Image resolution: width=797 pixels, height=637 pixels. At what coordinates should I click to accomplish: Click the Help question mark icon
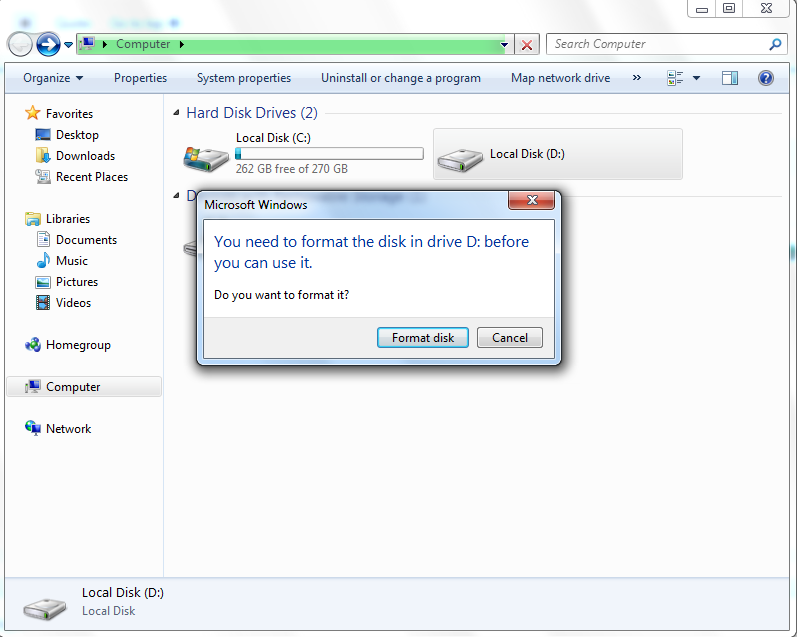[x=765, y=78]
